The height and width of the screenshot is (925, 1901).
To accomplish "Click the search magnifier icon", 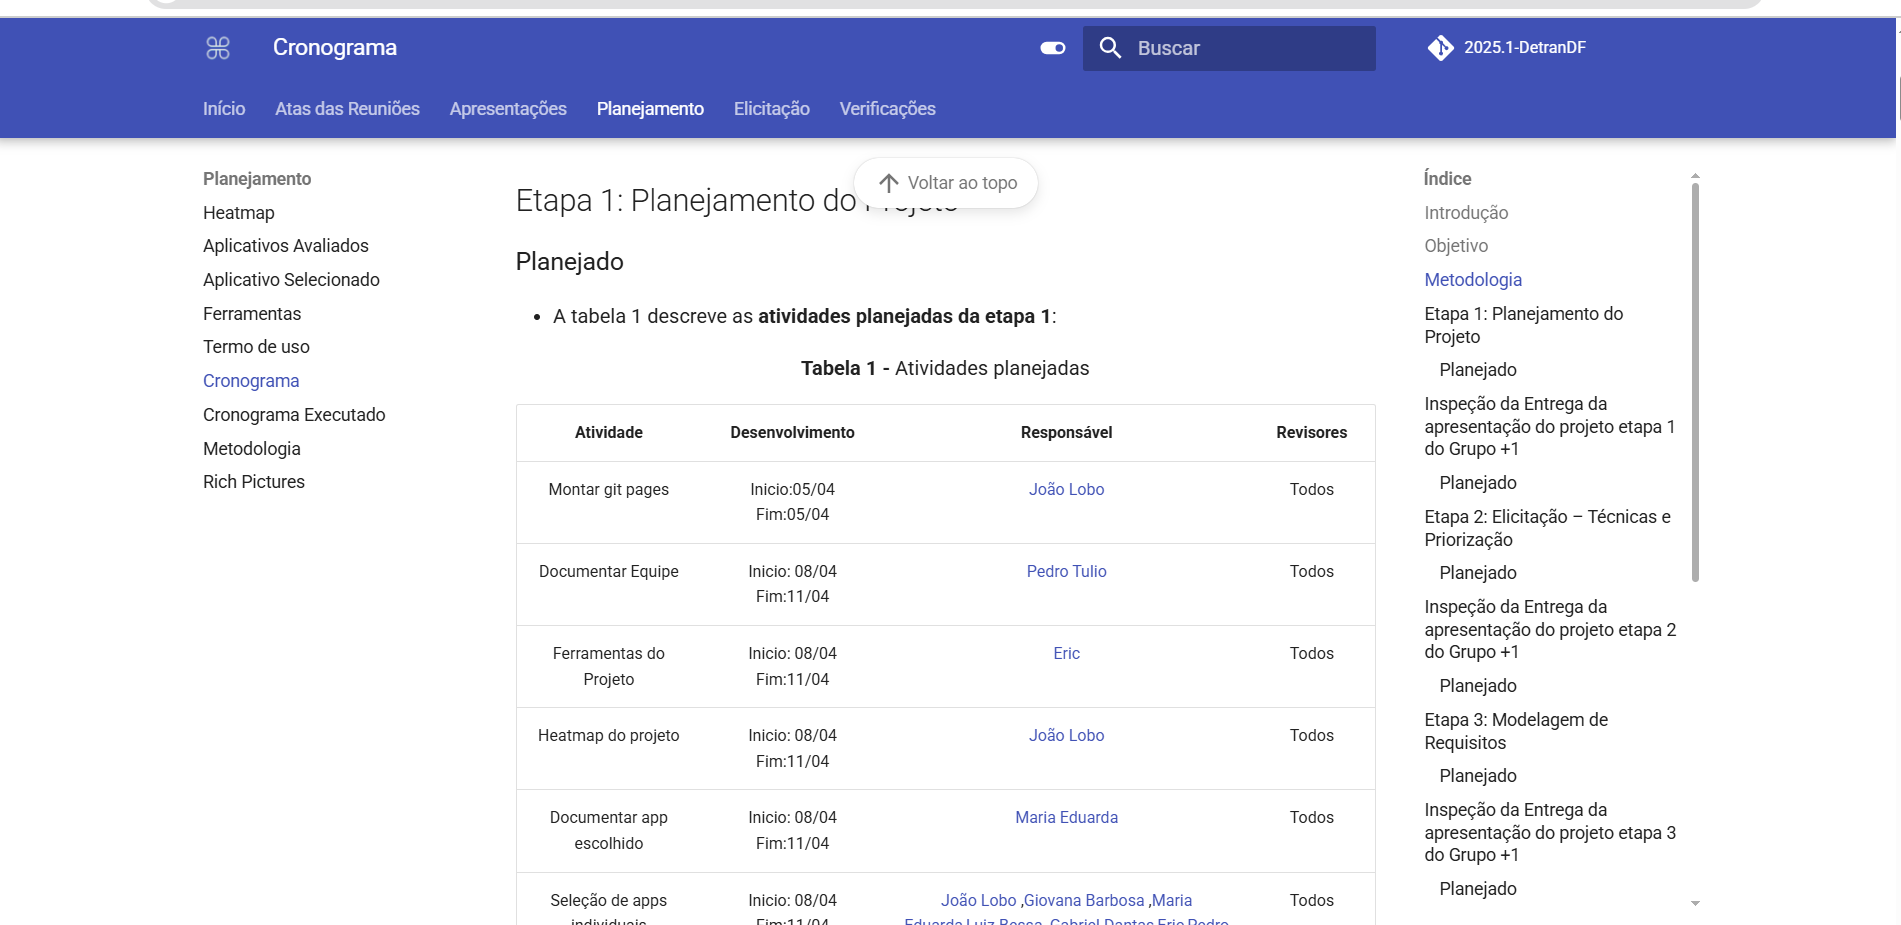I will 1110,48.
